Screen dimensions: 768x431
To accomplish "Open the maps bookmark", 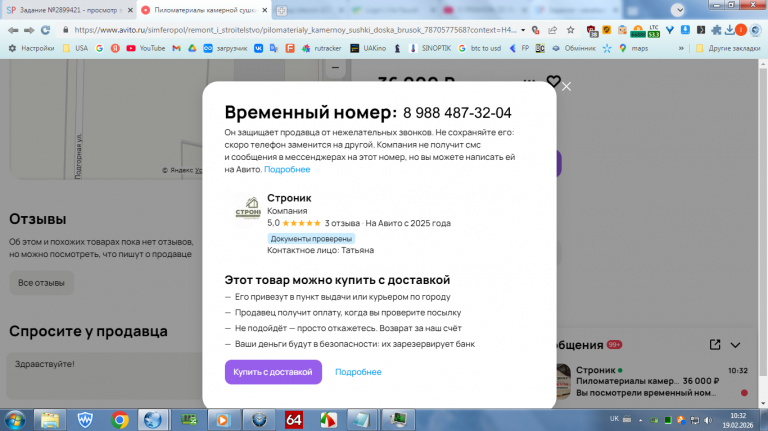I will click(633, 48).
